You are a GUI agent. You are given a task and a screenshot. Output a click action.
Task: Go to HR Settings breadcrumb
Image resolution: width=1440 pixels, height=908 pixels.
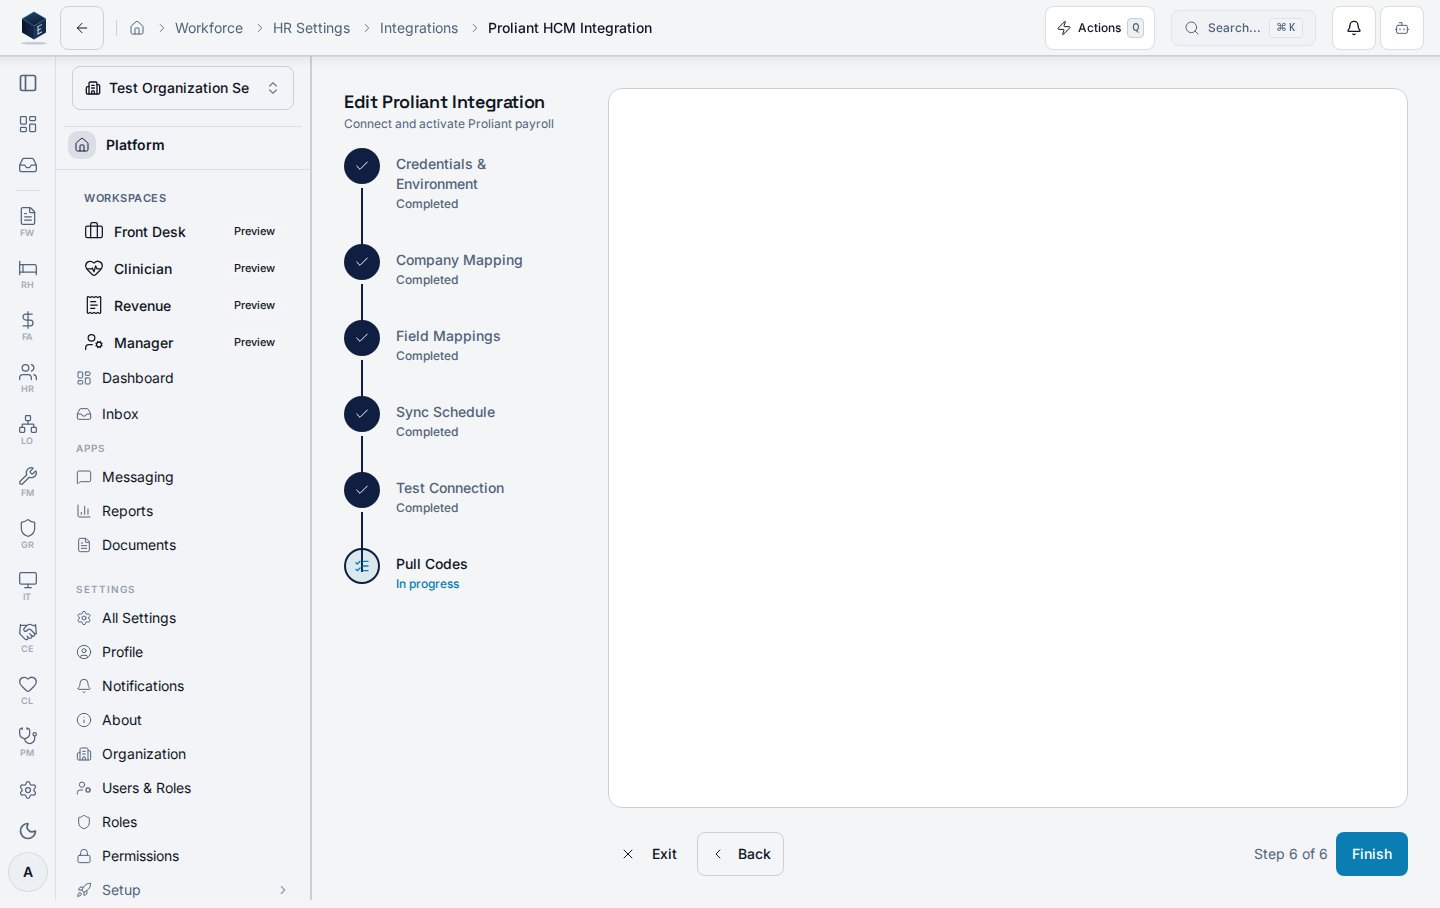[311, 28]
